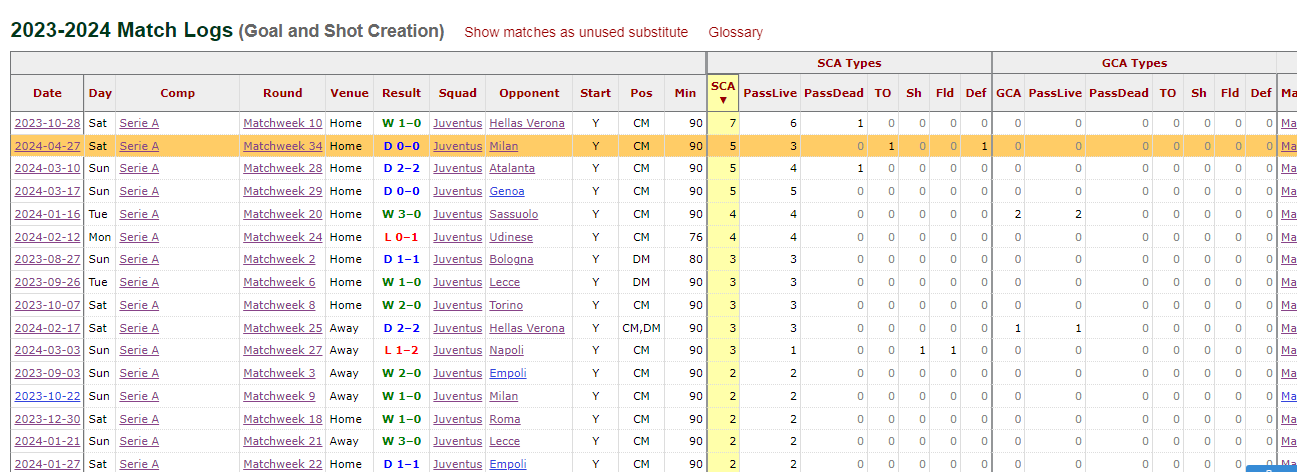Click the Result column header
The width and height of the screenshot is (1297, 472).
pos(401,93)
